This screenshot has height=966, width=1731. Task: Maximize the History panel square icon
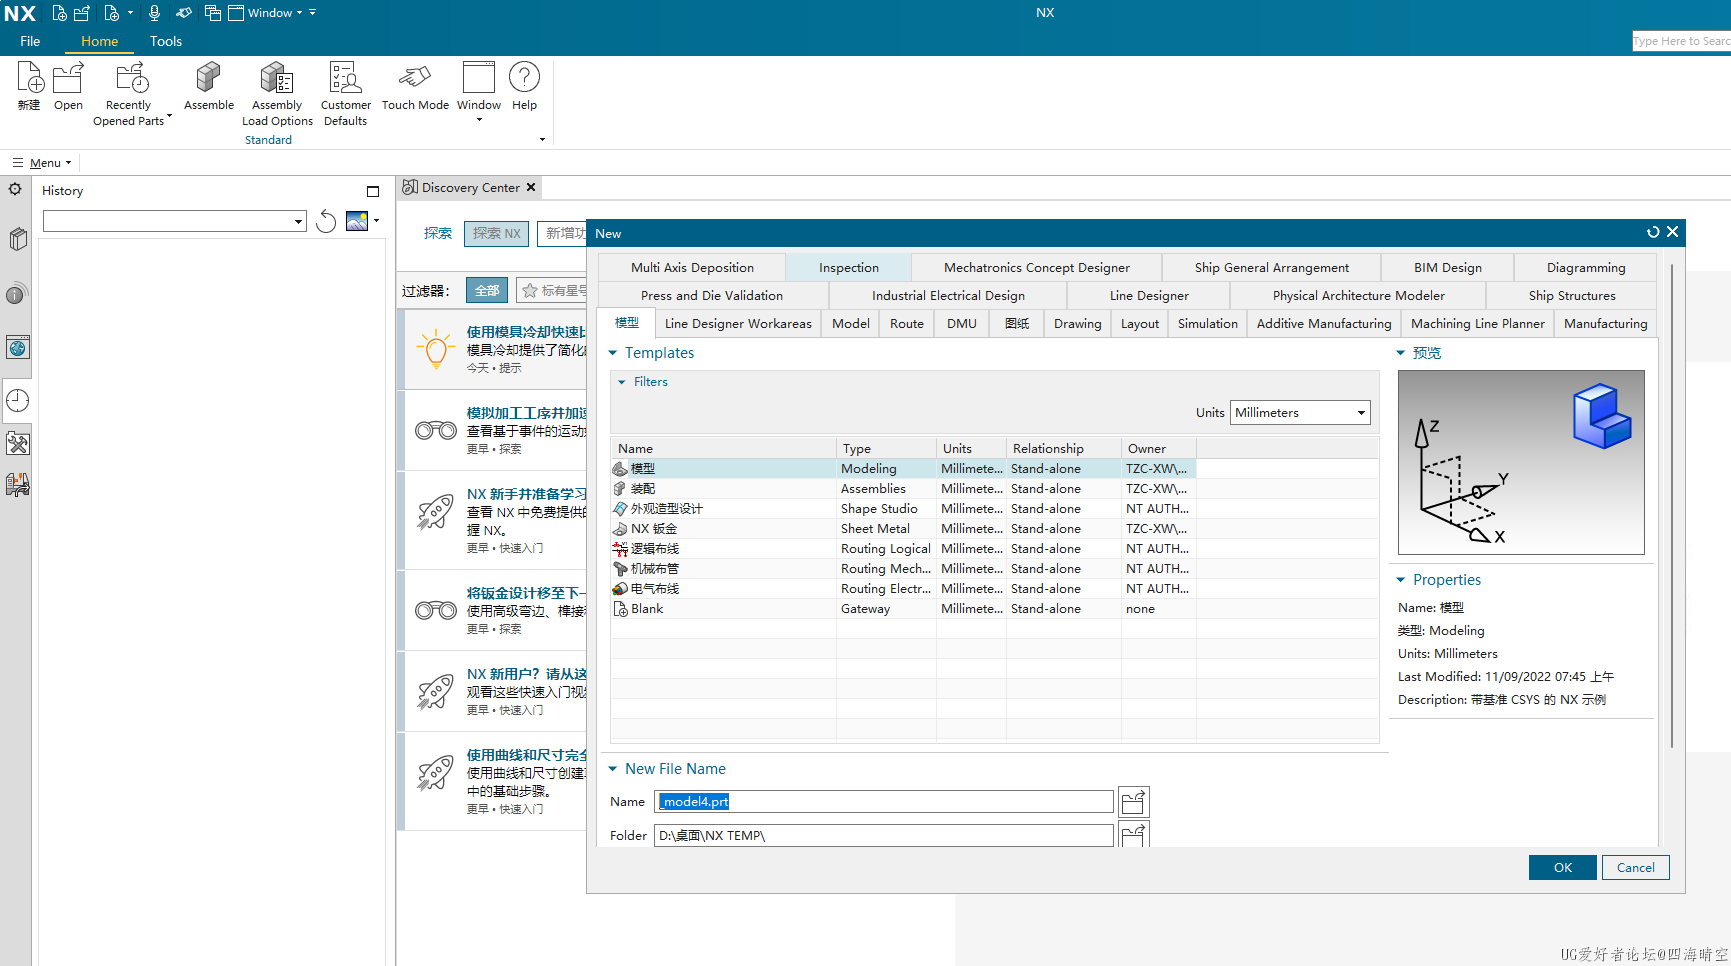373,191
